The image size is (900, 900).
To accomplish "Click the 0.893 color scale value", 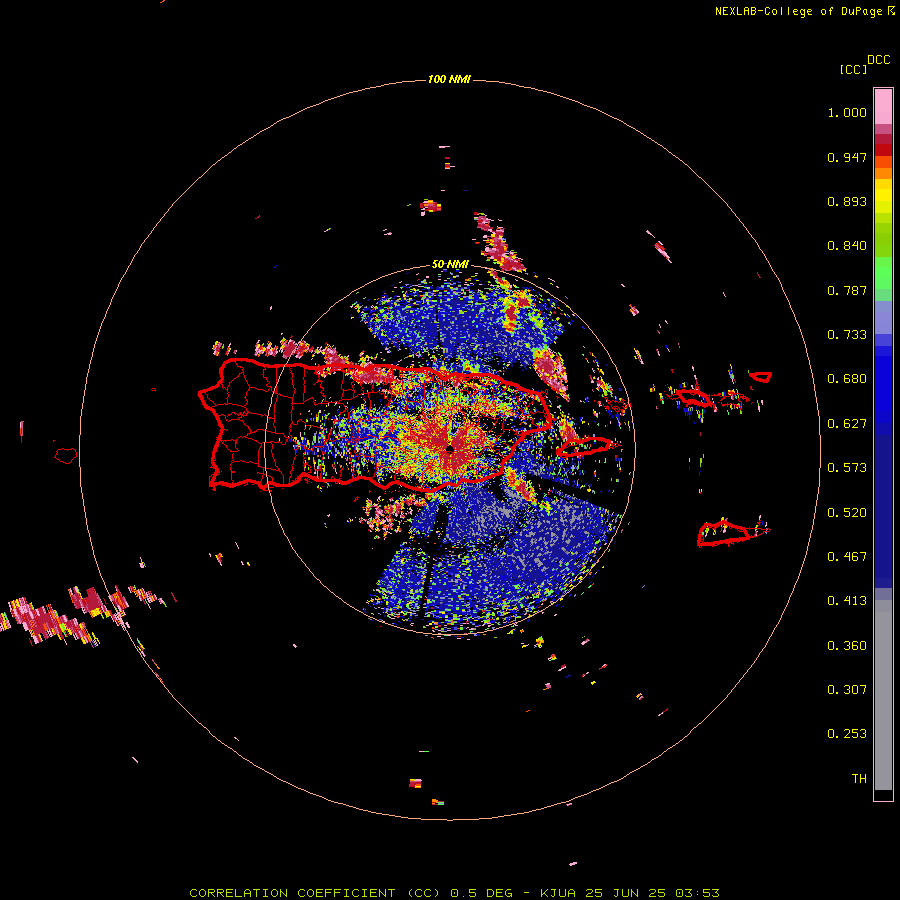I will pyautogui.click(x=847, y=201).
